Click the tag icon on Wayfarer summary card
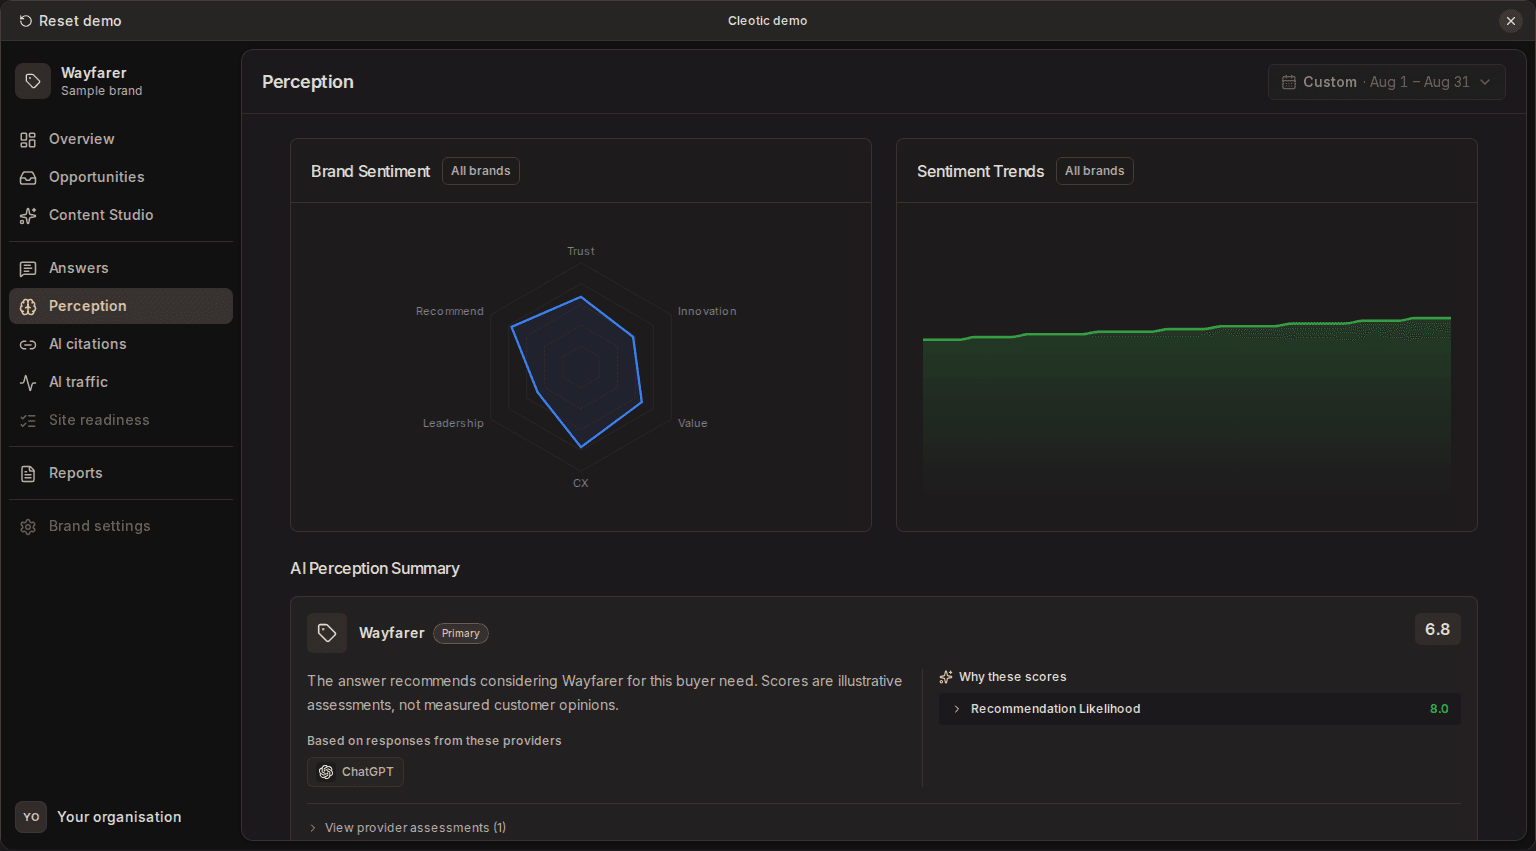 [327, 633]
